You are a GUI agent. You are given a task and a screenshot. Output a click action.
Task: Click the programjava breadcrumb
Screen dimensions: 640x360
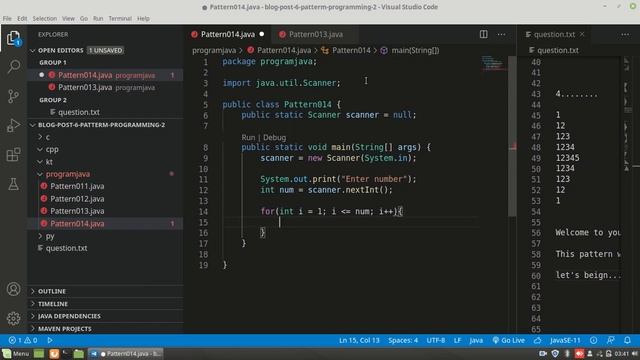[214, 50]
